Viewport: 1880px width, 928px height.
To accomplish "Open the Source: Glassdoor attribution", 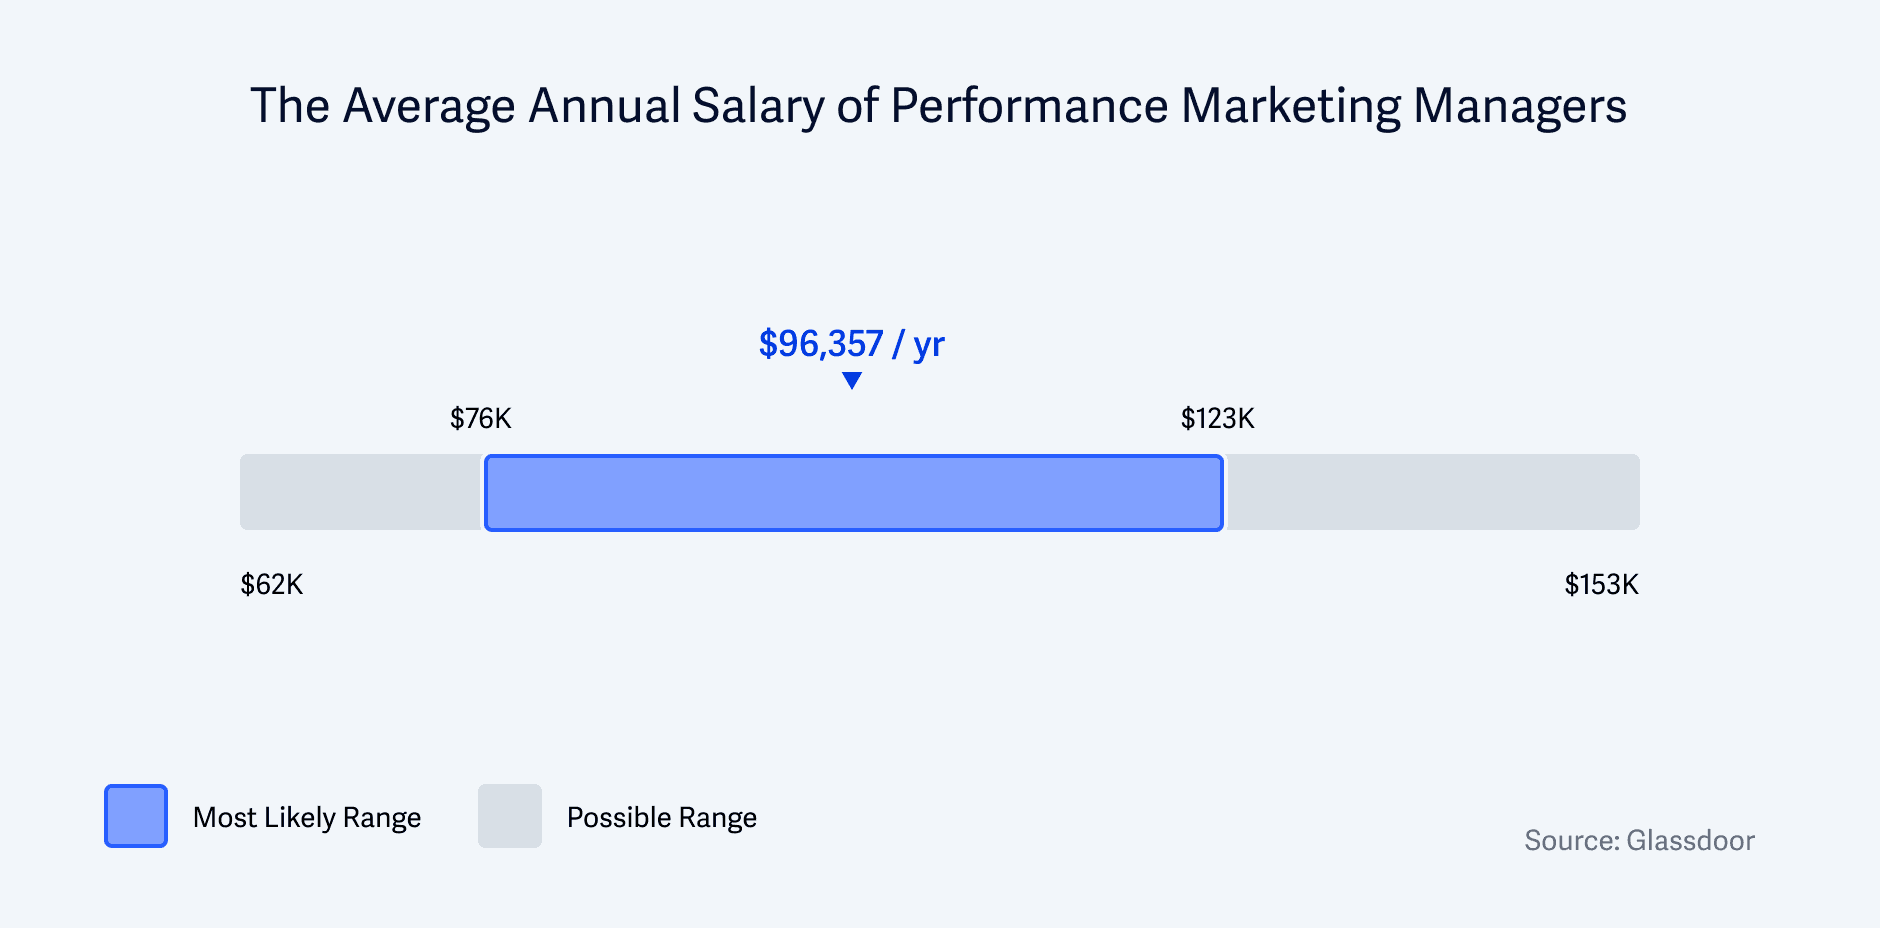I will [x=1639, y=840].
